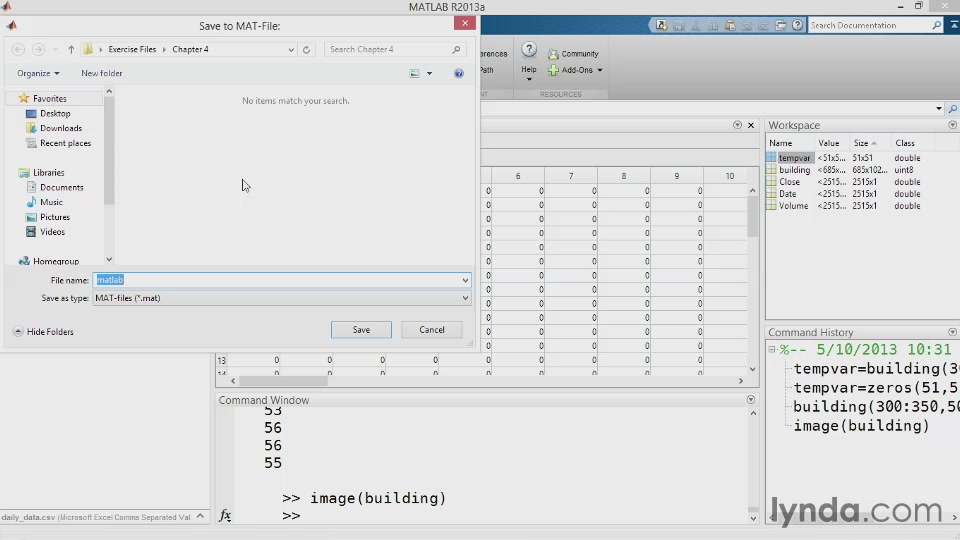
Task: Click the Paste icon in MATLAB quick toolbar
Action: pyautogui.click(x=730, y=25)
